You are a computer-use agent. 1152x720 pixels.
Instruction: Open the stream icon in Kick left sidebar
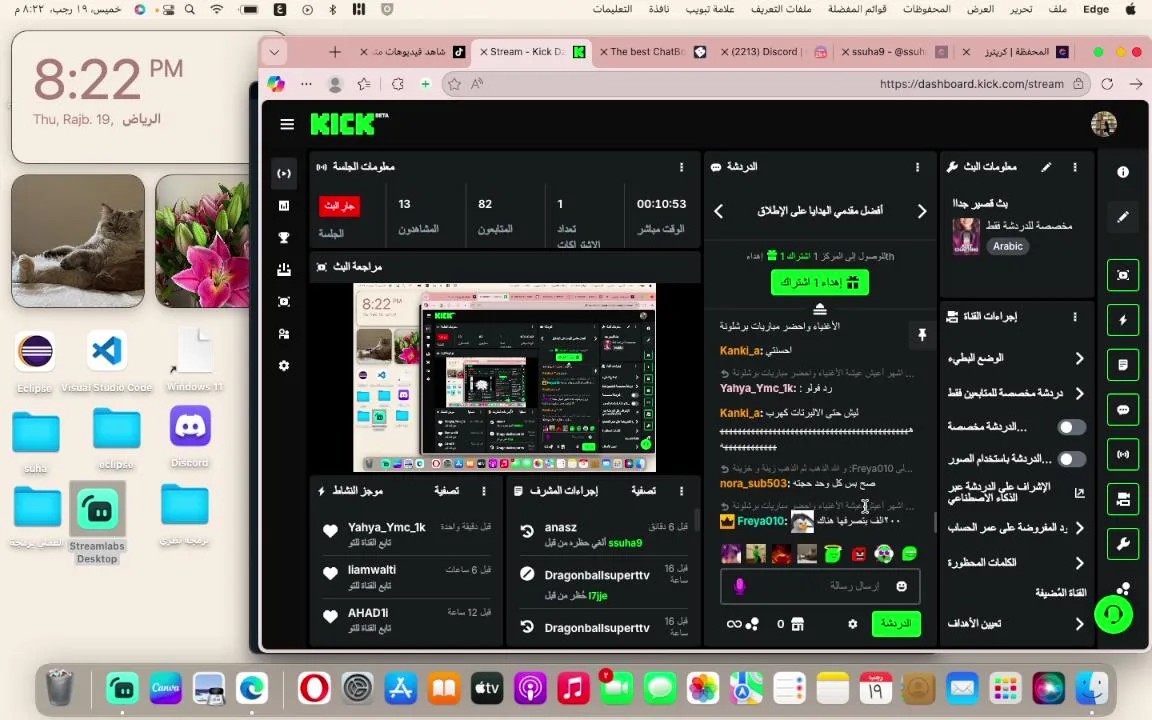point(284,173)
